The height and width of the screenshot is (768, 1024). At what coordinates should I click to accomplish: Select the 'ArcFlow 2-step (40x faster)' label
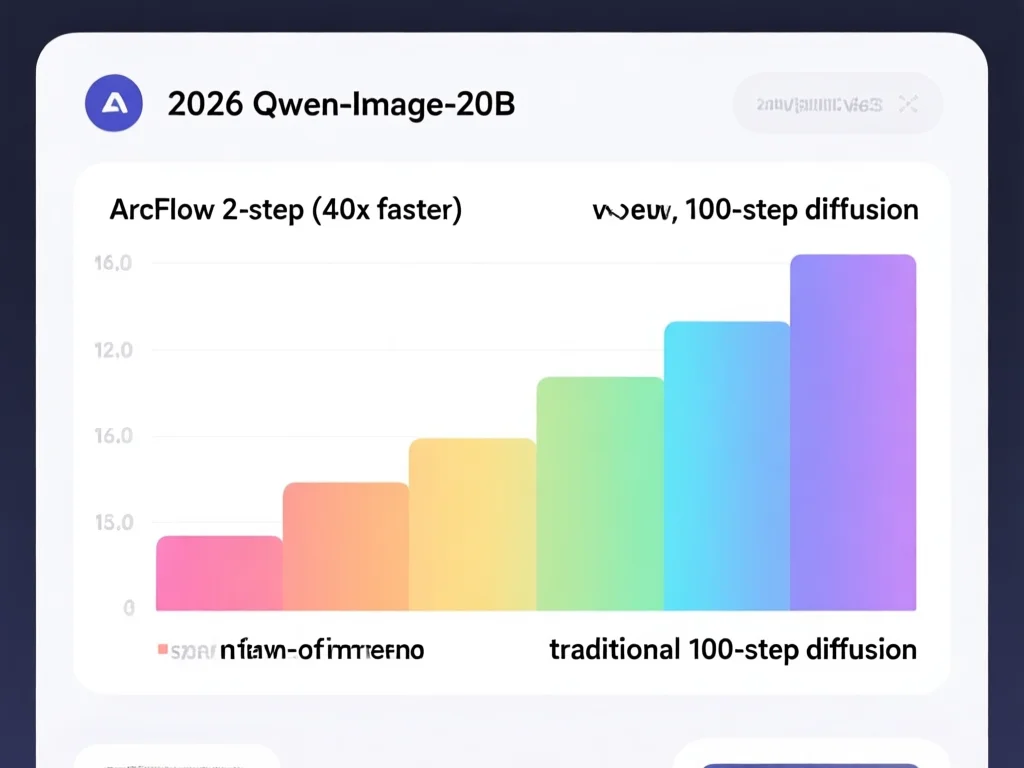point(285,211)
